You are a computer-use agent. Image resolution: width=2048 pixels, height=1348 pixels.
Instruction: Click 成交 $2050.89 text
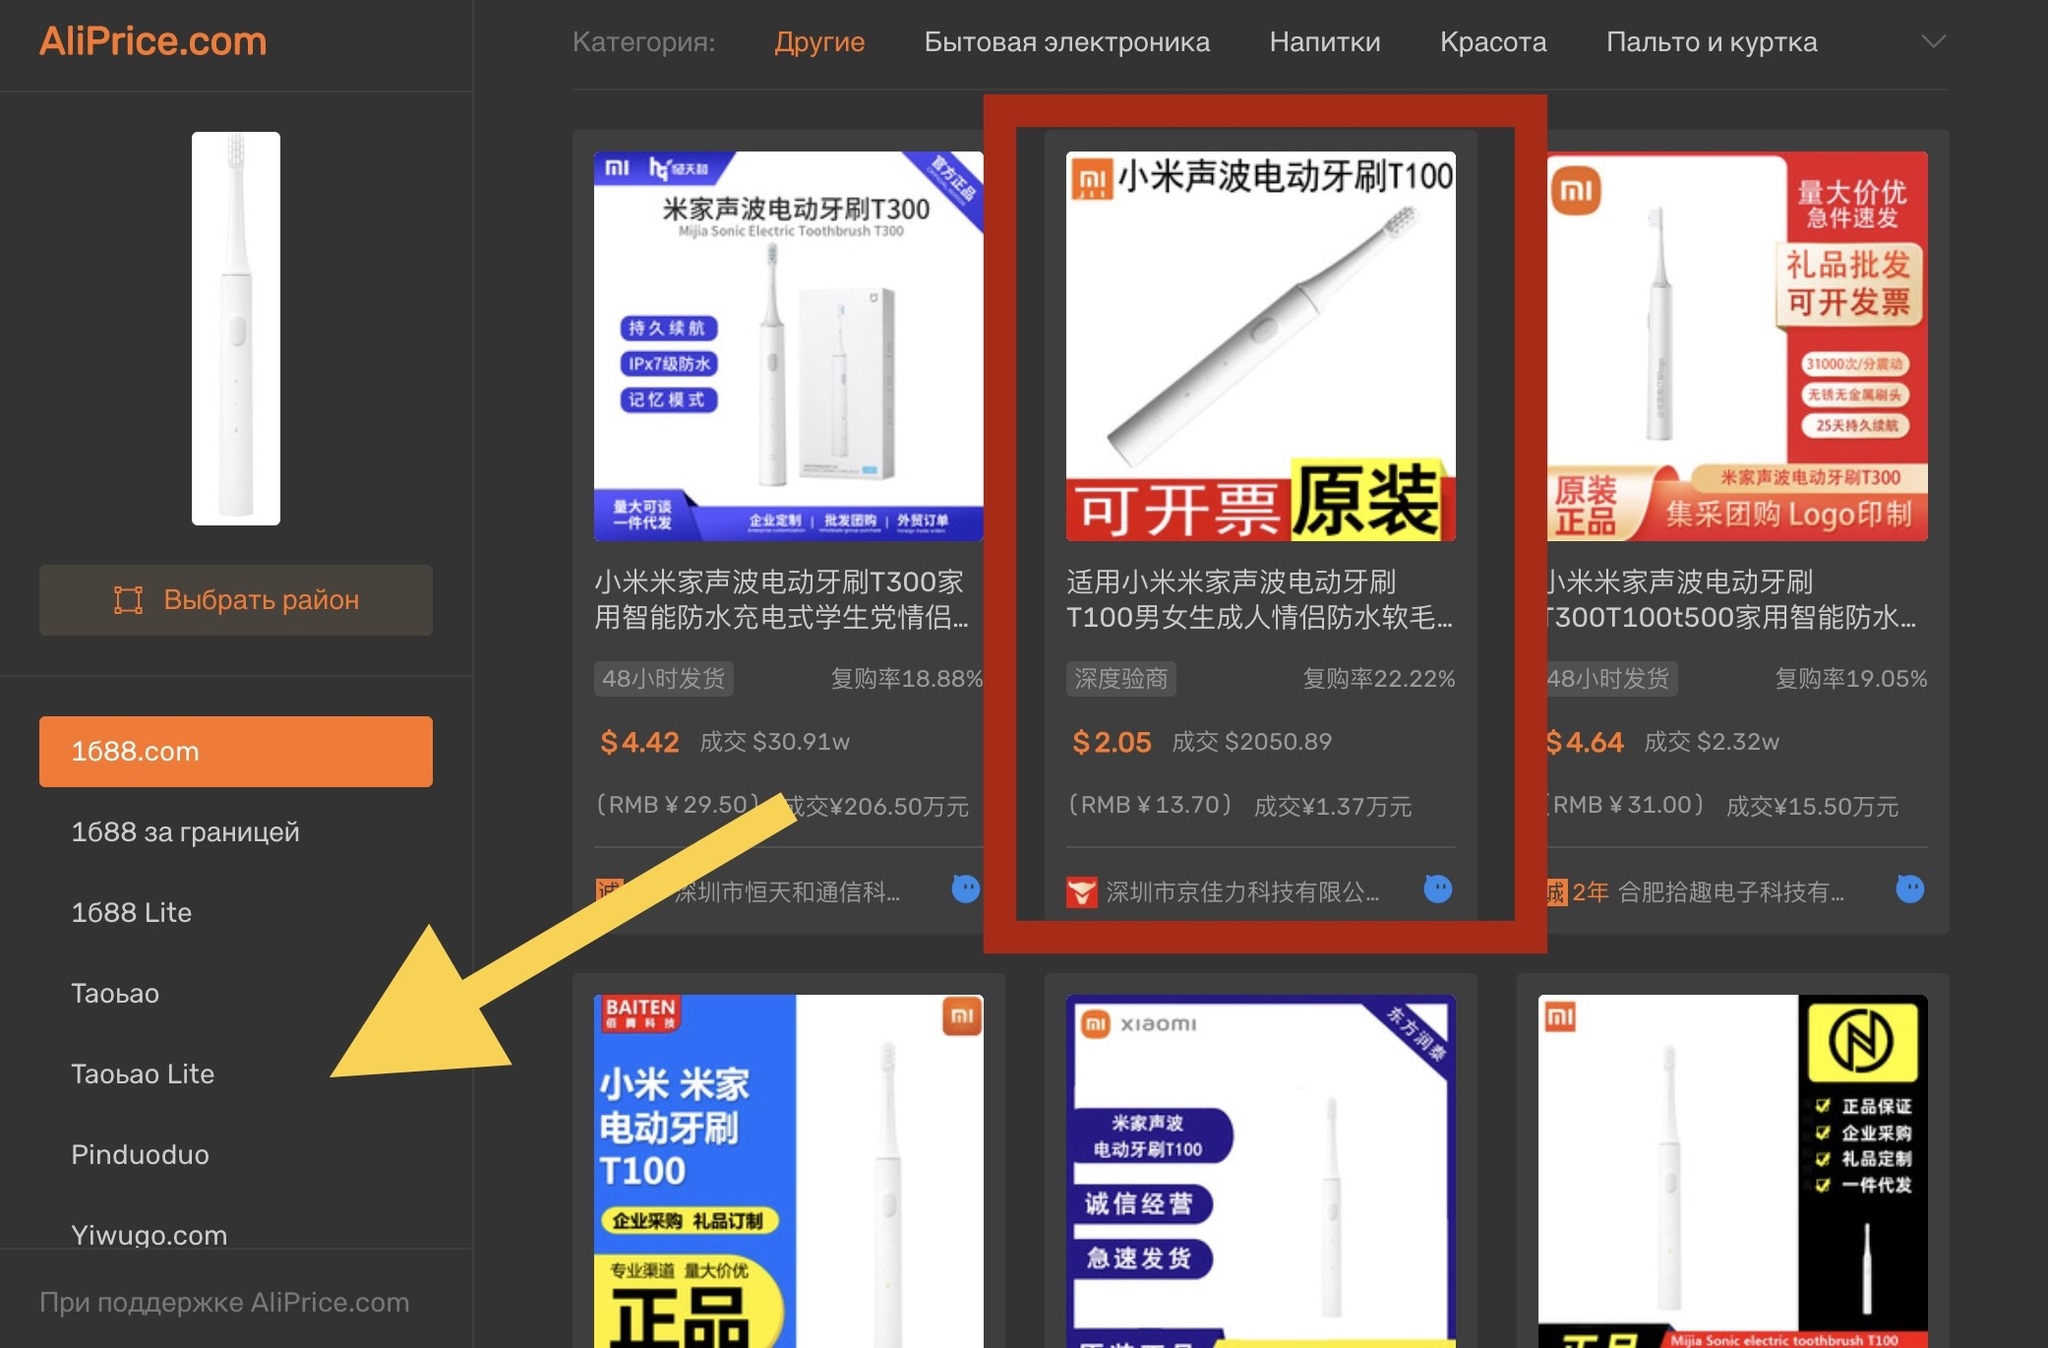coord(1252,742)
